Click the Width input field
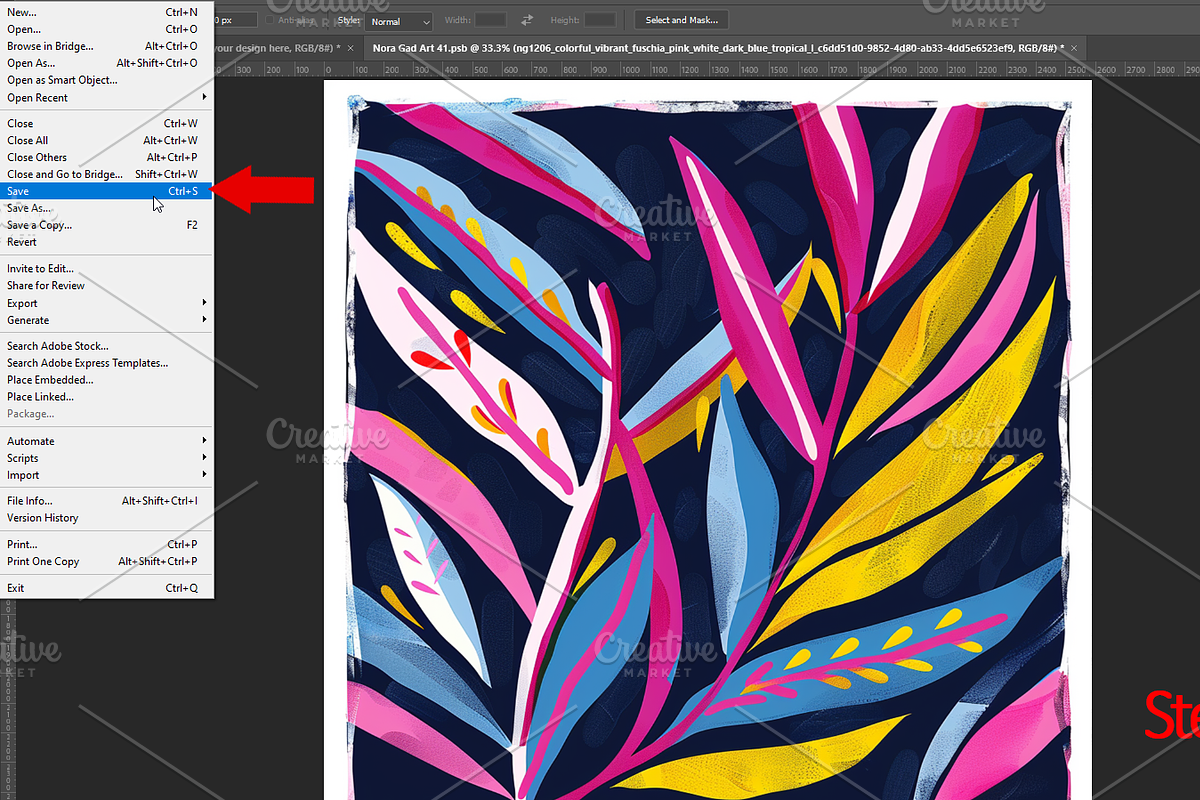Screen dimensions: 1200x800 tap(490, 20)
